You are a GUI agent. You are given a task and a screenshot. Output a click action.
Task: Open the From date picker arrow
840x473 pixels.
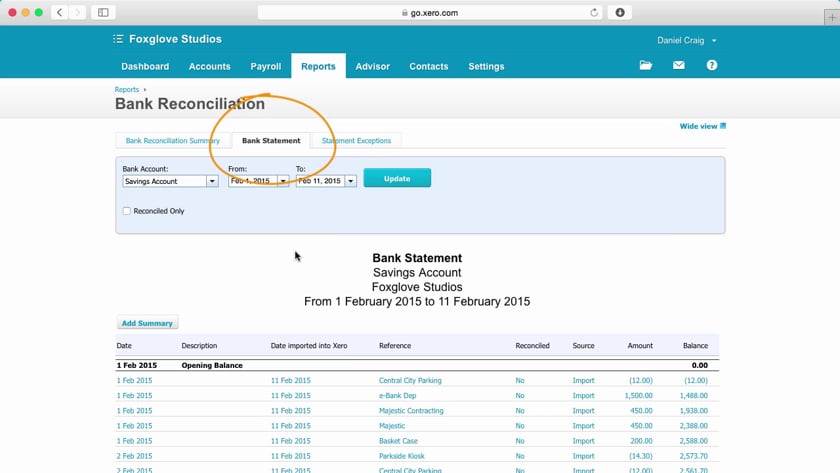(x=283, y=181)
